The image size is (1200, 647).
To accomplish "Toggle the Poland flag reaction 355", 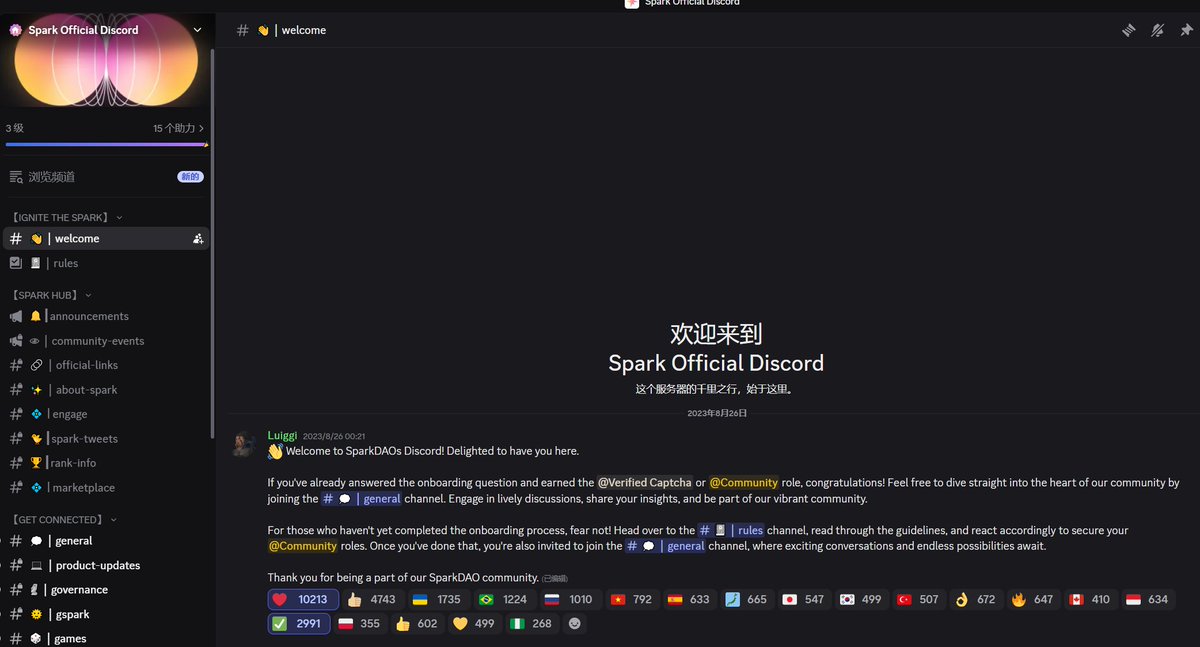I will pyautogui.click(x=359, y=623).
